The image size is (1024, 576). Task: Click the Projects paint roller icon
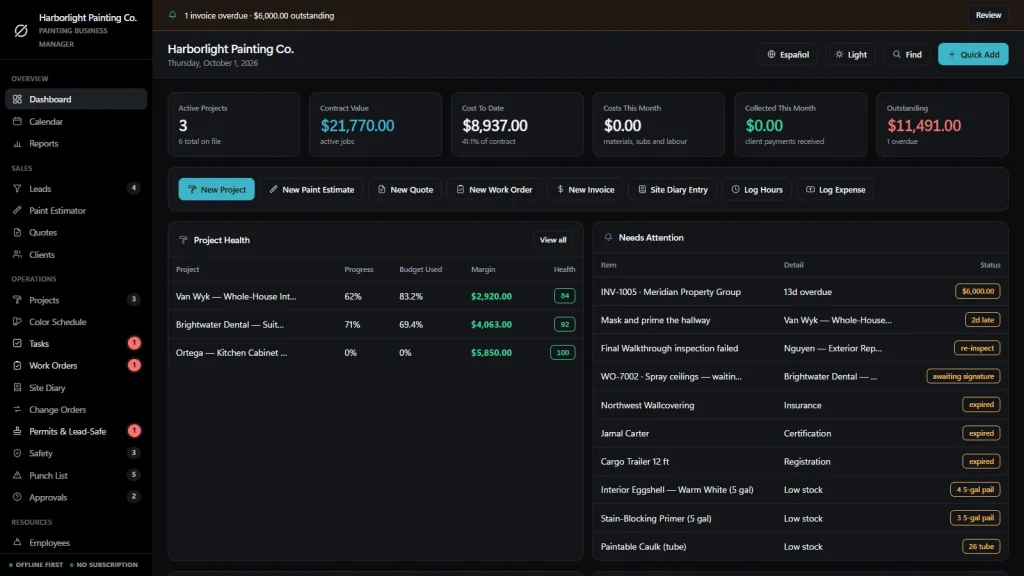(x=18, y=300)
